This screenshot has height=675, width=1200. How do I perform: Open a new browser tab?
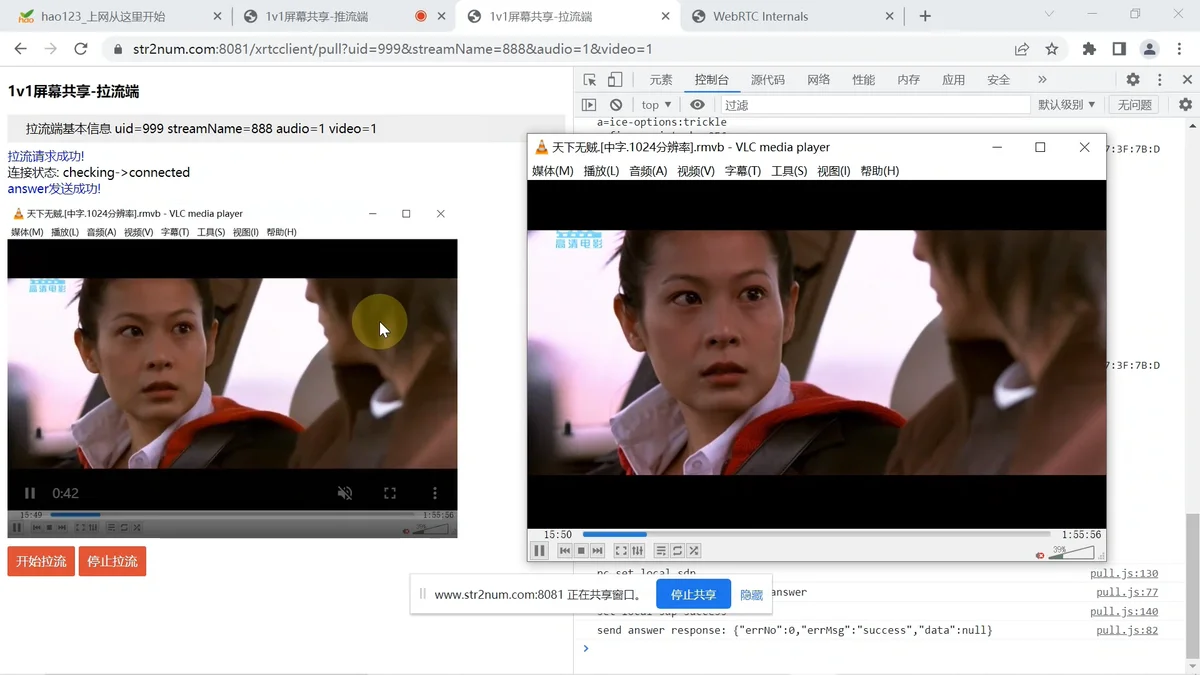(925, 16)
